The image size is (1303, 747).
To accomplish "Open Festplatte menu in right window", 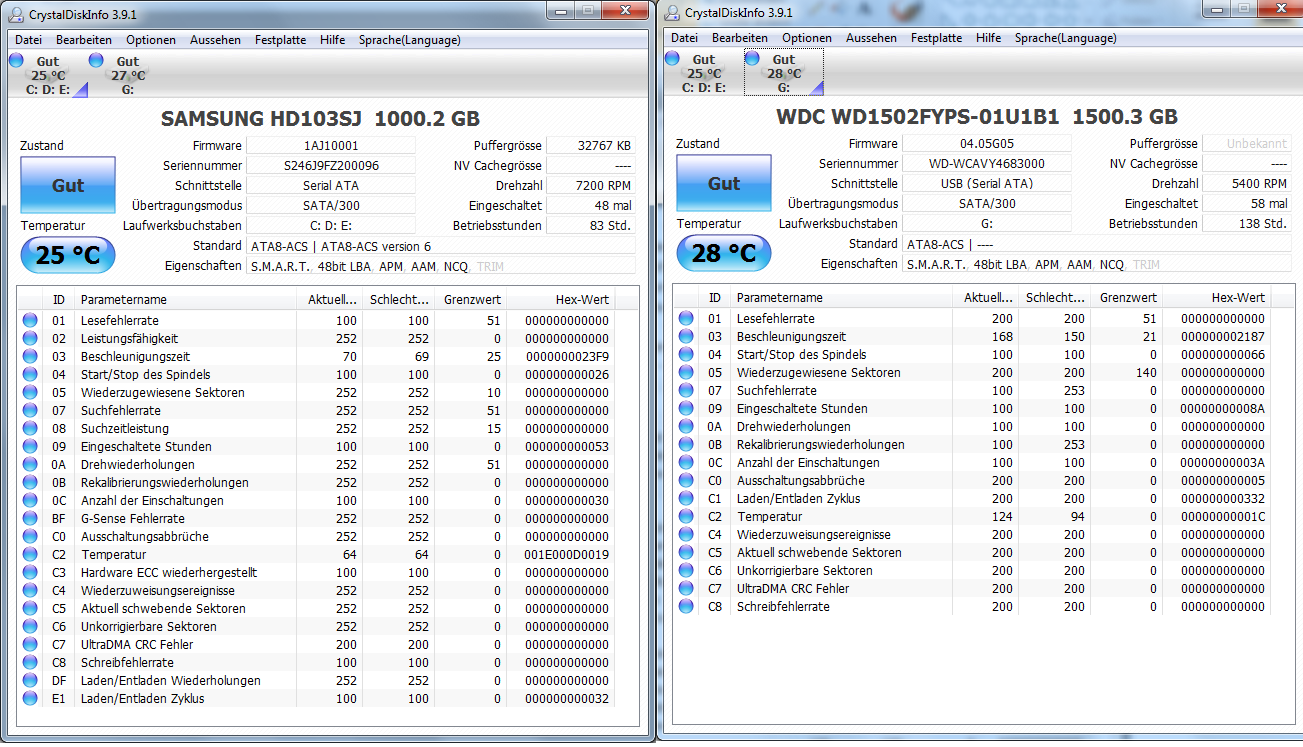I will (936, 38).
